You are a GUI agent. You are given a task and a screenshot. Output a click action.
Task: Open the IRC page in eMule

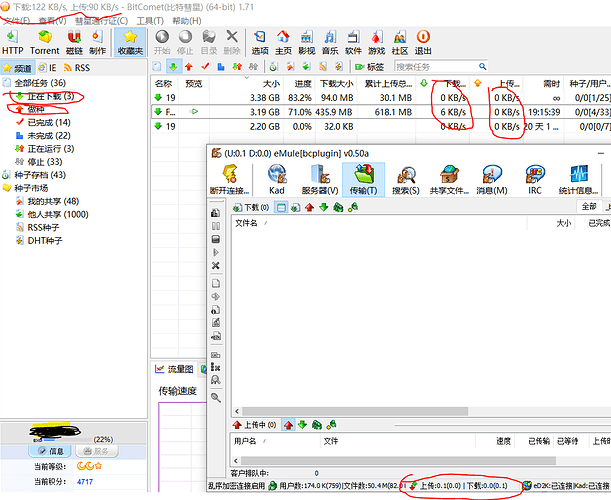pos(535,179)
